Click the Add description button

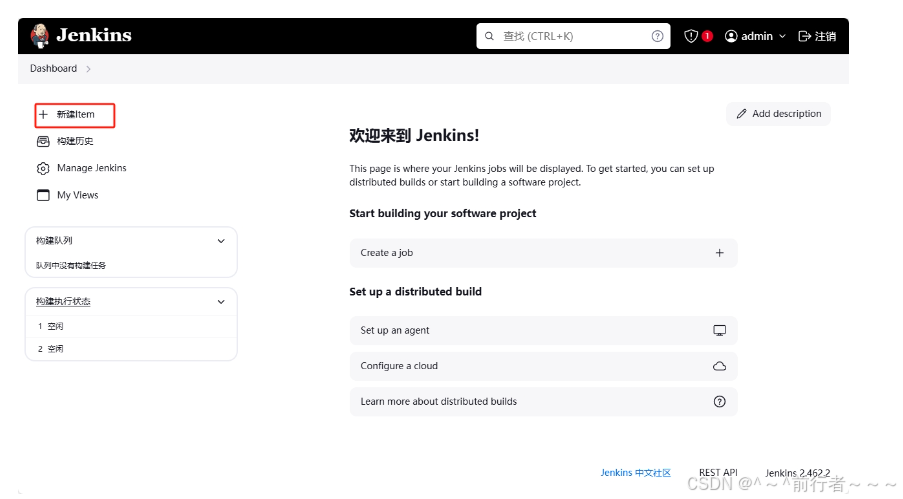click(779, 114)
